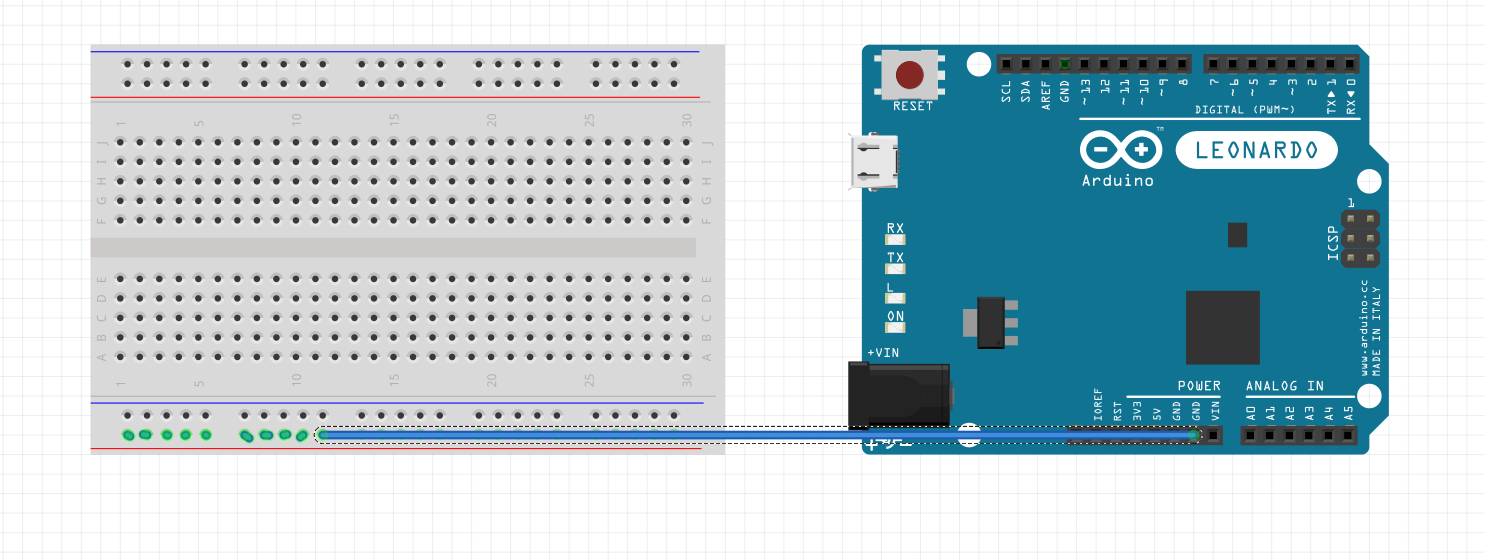Click the LEONARDO name badge
The image size is (1485, 560).
(1256, 151)
